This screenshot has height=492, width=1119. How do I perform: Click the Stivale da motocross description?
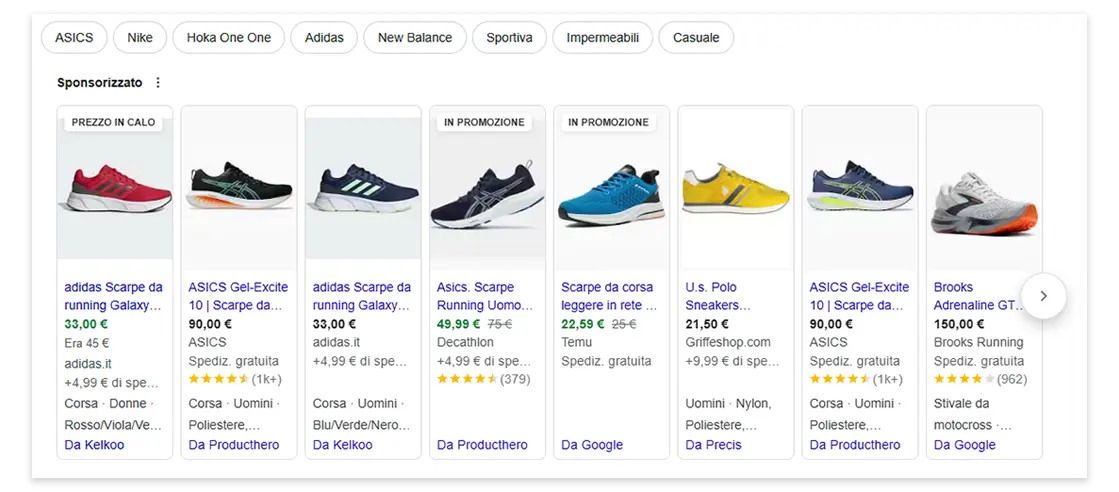[x=973, y=414]
